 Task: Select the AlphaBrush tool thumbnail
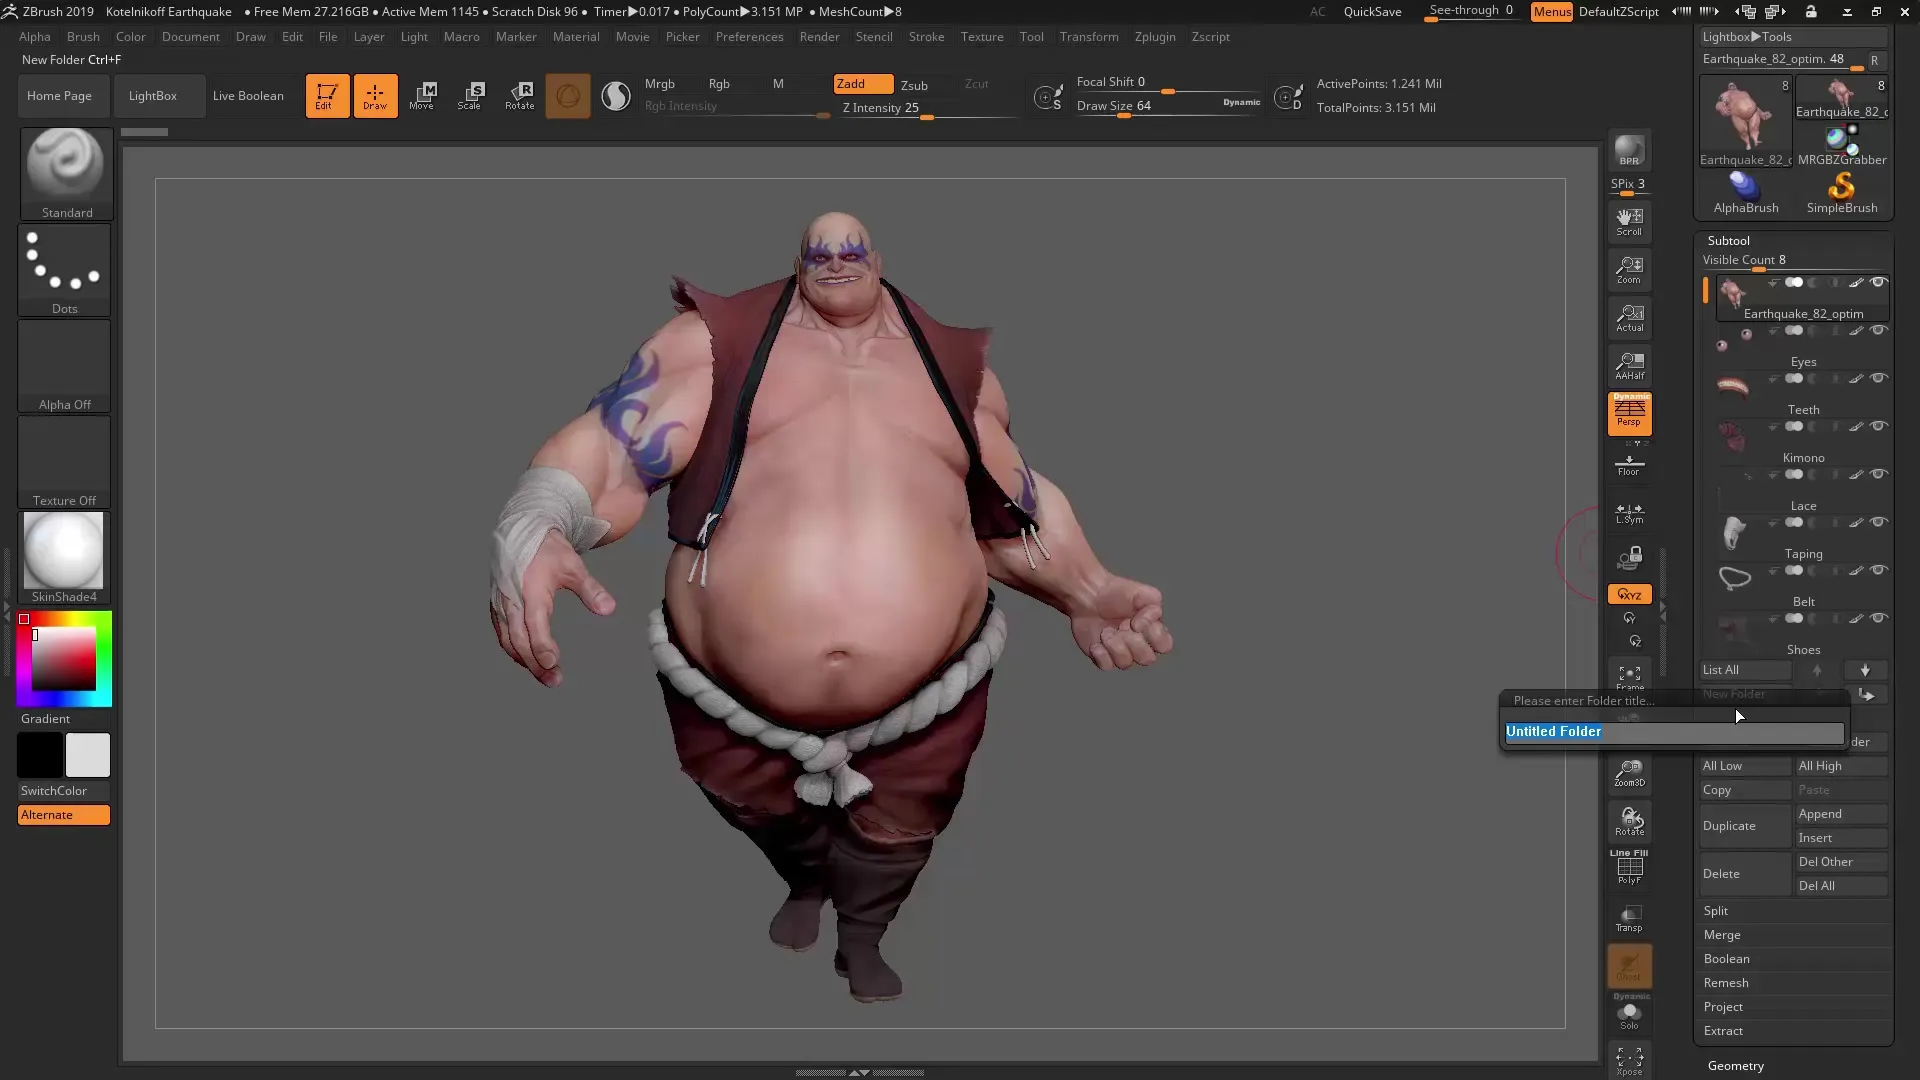click(1745, 193)
